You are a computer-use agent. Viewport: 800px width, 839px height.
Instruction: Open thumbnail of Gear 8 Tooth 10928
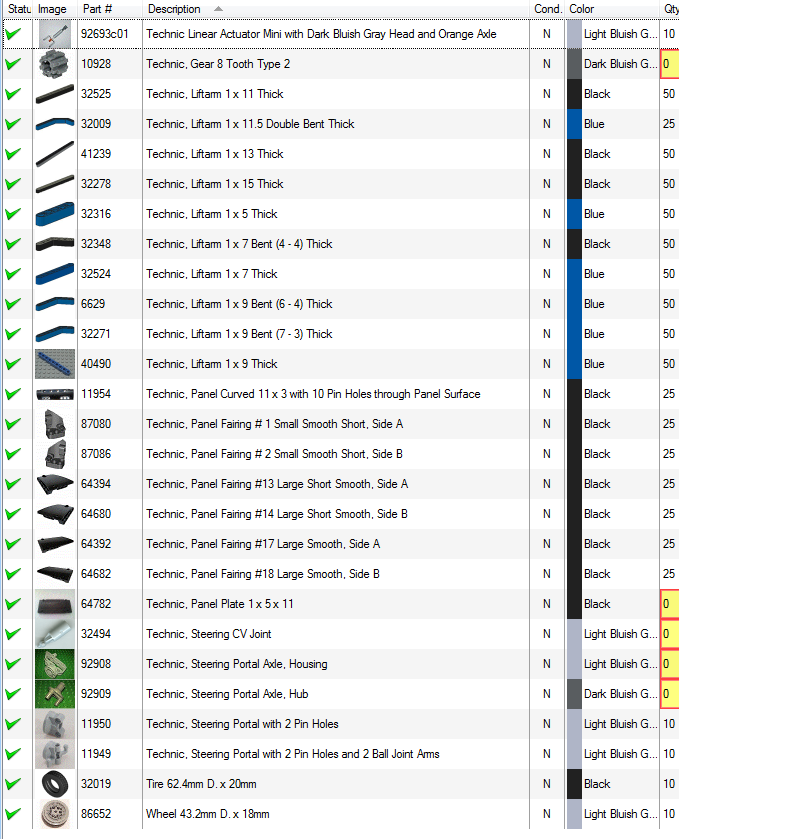(x=55, y=64)
